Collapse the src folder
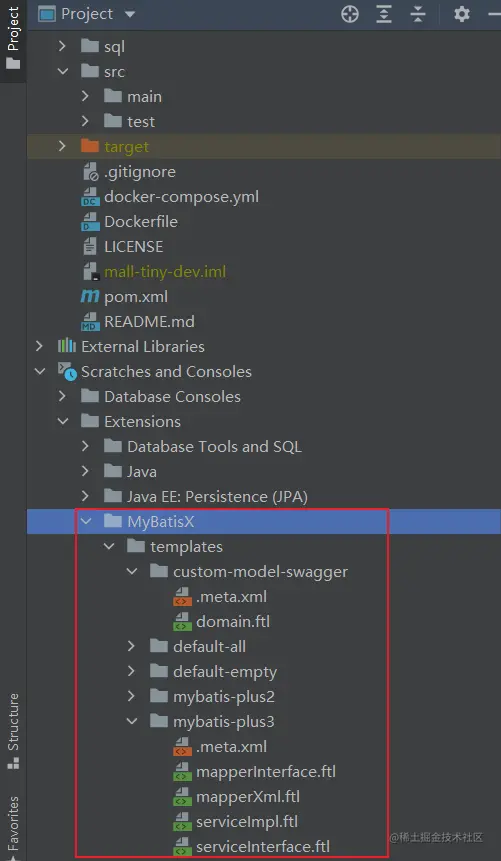Viewport: 501px width, 861px height. [x=63, y=71]
